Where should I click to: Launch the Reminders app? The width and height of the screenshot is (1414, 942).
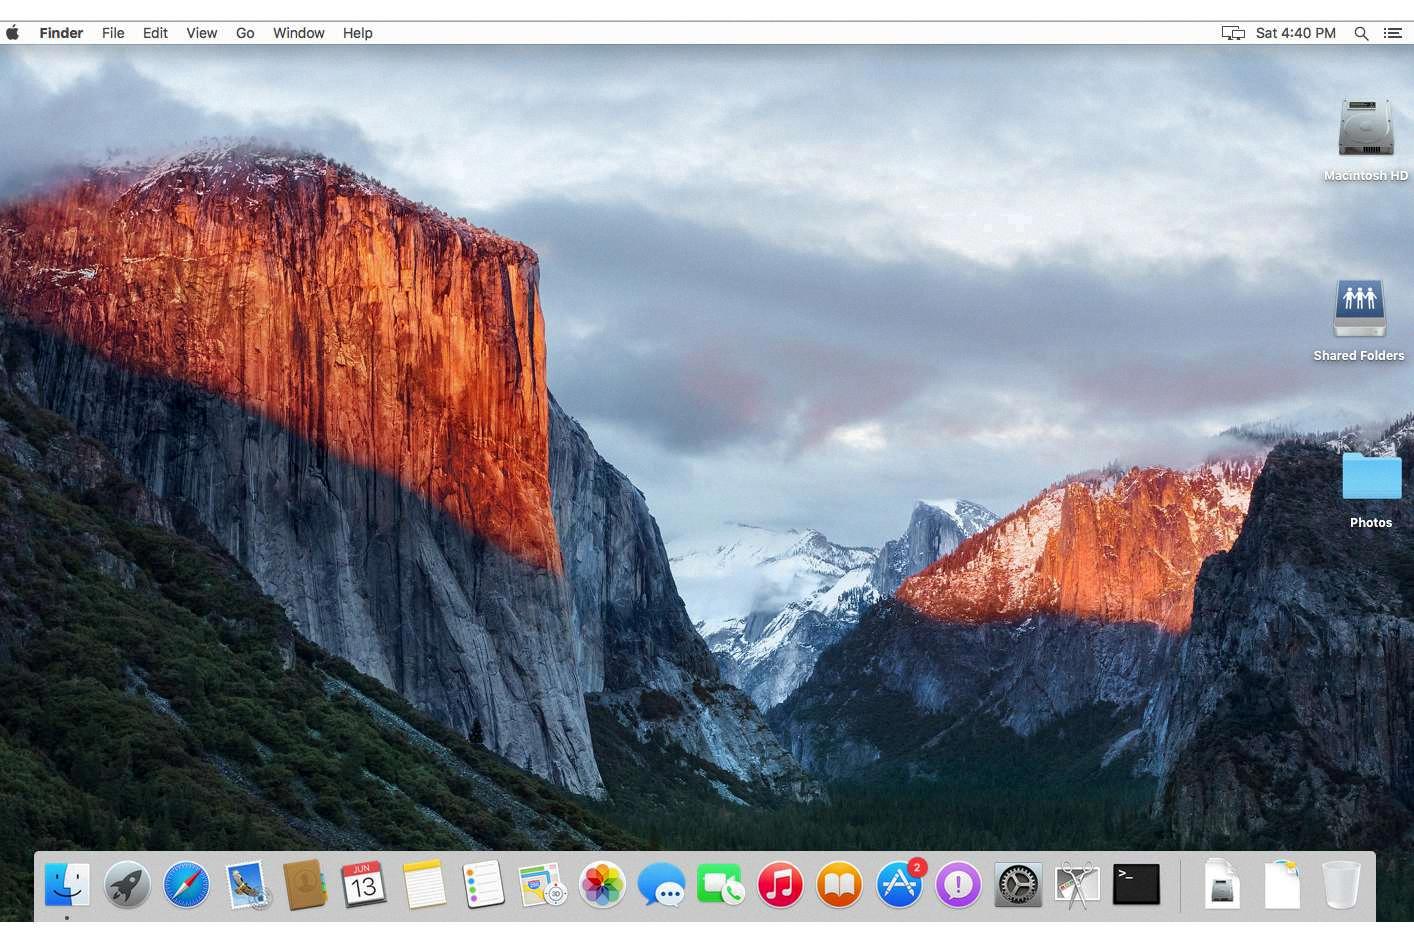tap(483, 884)
